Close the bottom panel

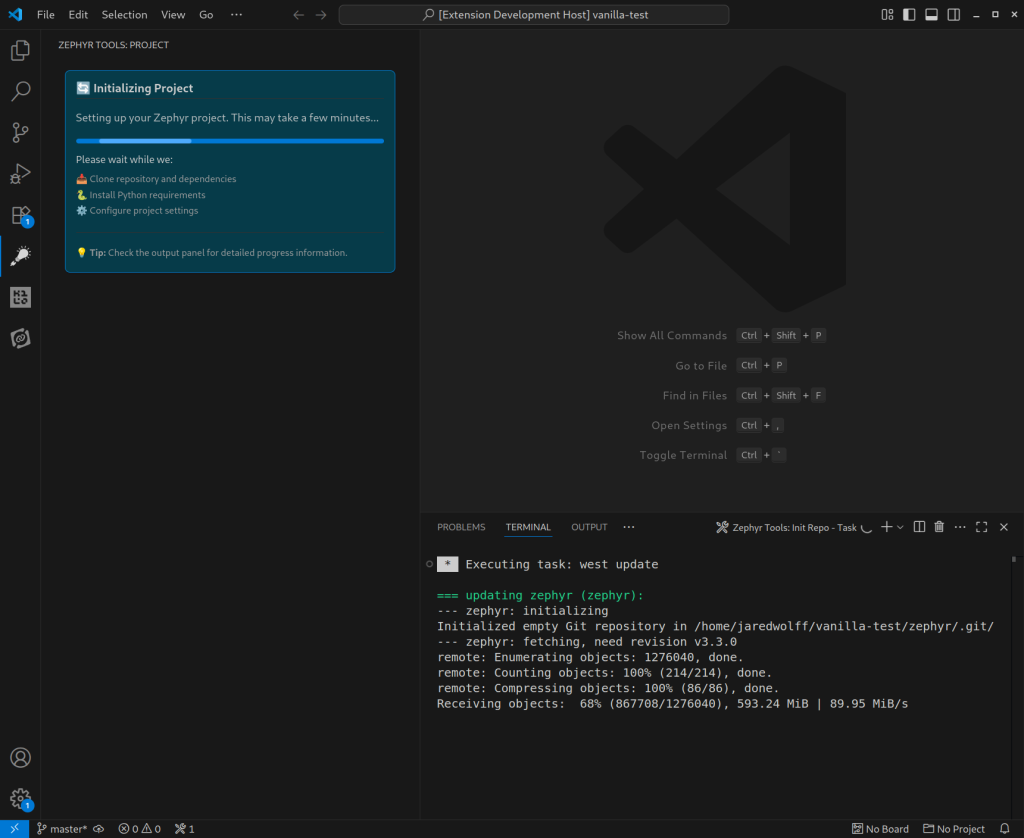pyautogui.click(x=1004, y=527)
